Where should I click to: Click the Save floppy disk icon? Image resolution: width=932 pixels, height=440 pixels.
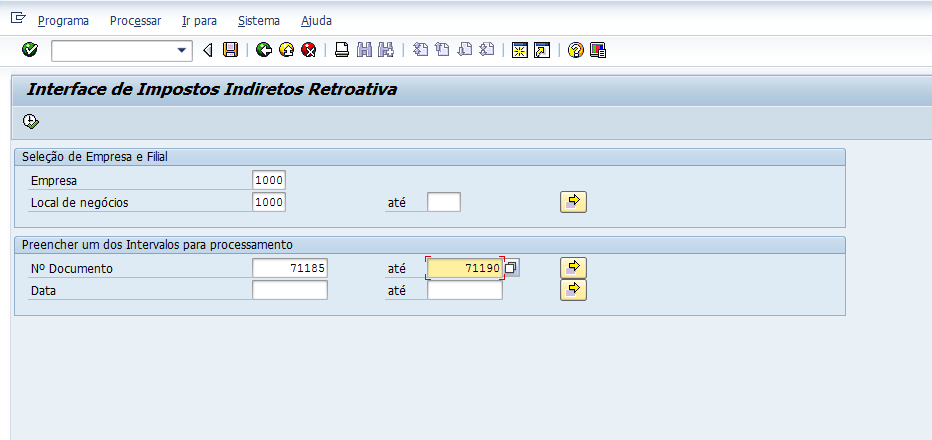pos(231,50)
